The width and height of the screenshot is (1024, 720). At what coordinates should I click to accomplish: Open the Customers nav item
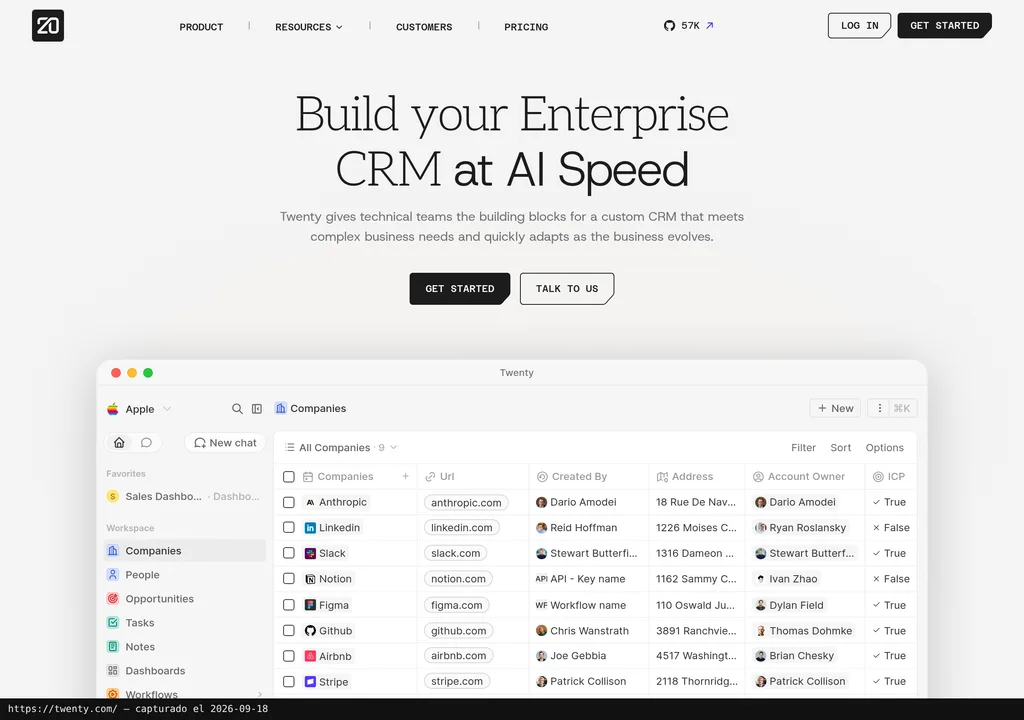(424, 27)
